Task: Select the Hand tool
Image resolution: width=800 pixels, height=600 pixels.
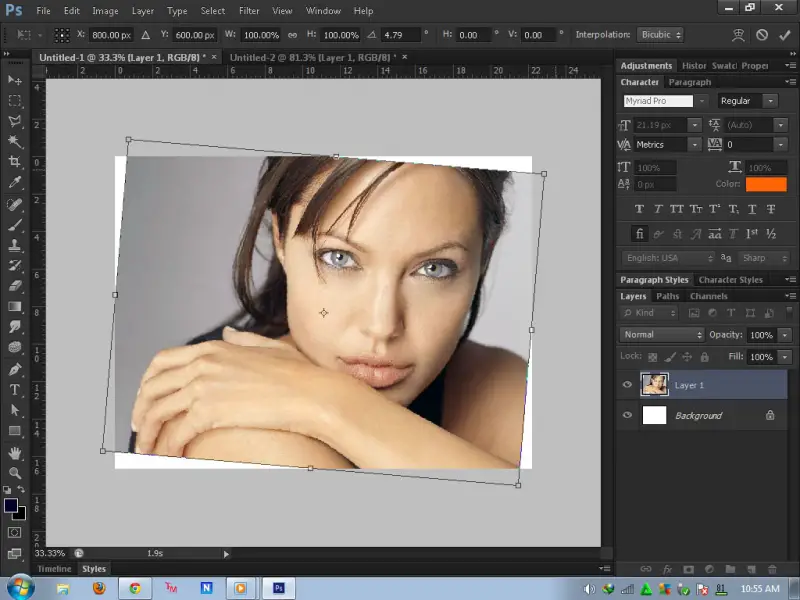Action: click(x=15, y=453)
